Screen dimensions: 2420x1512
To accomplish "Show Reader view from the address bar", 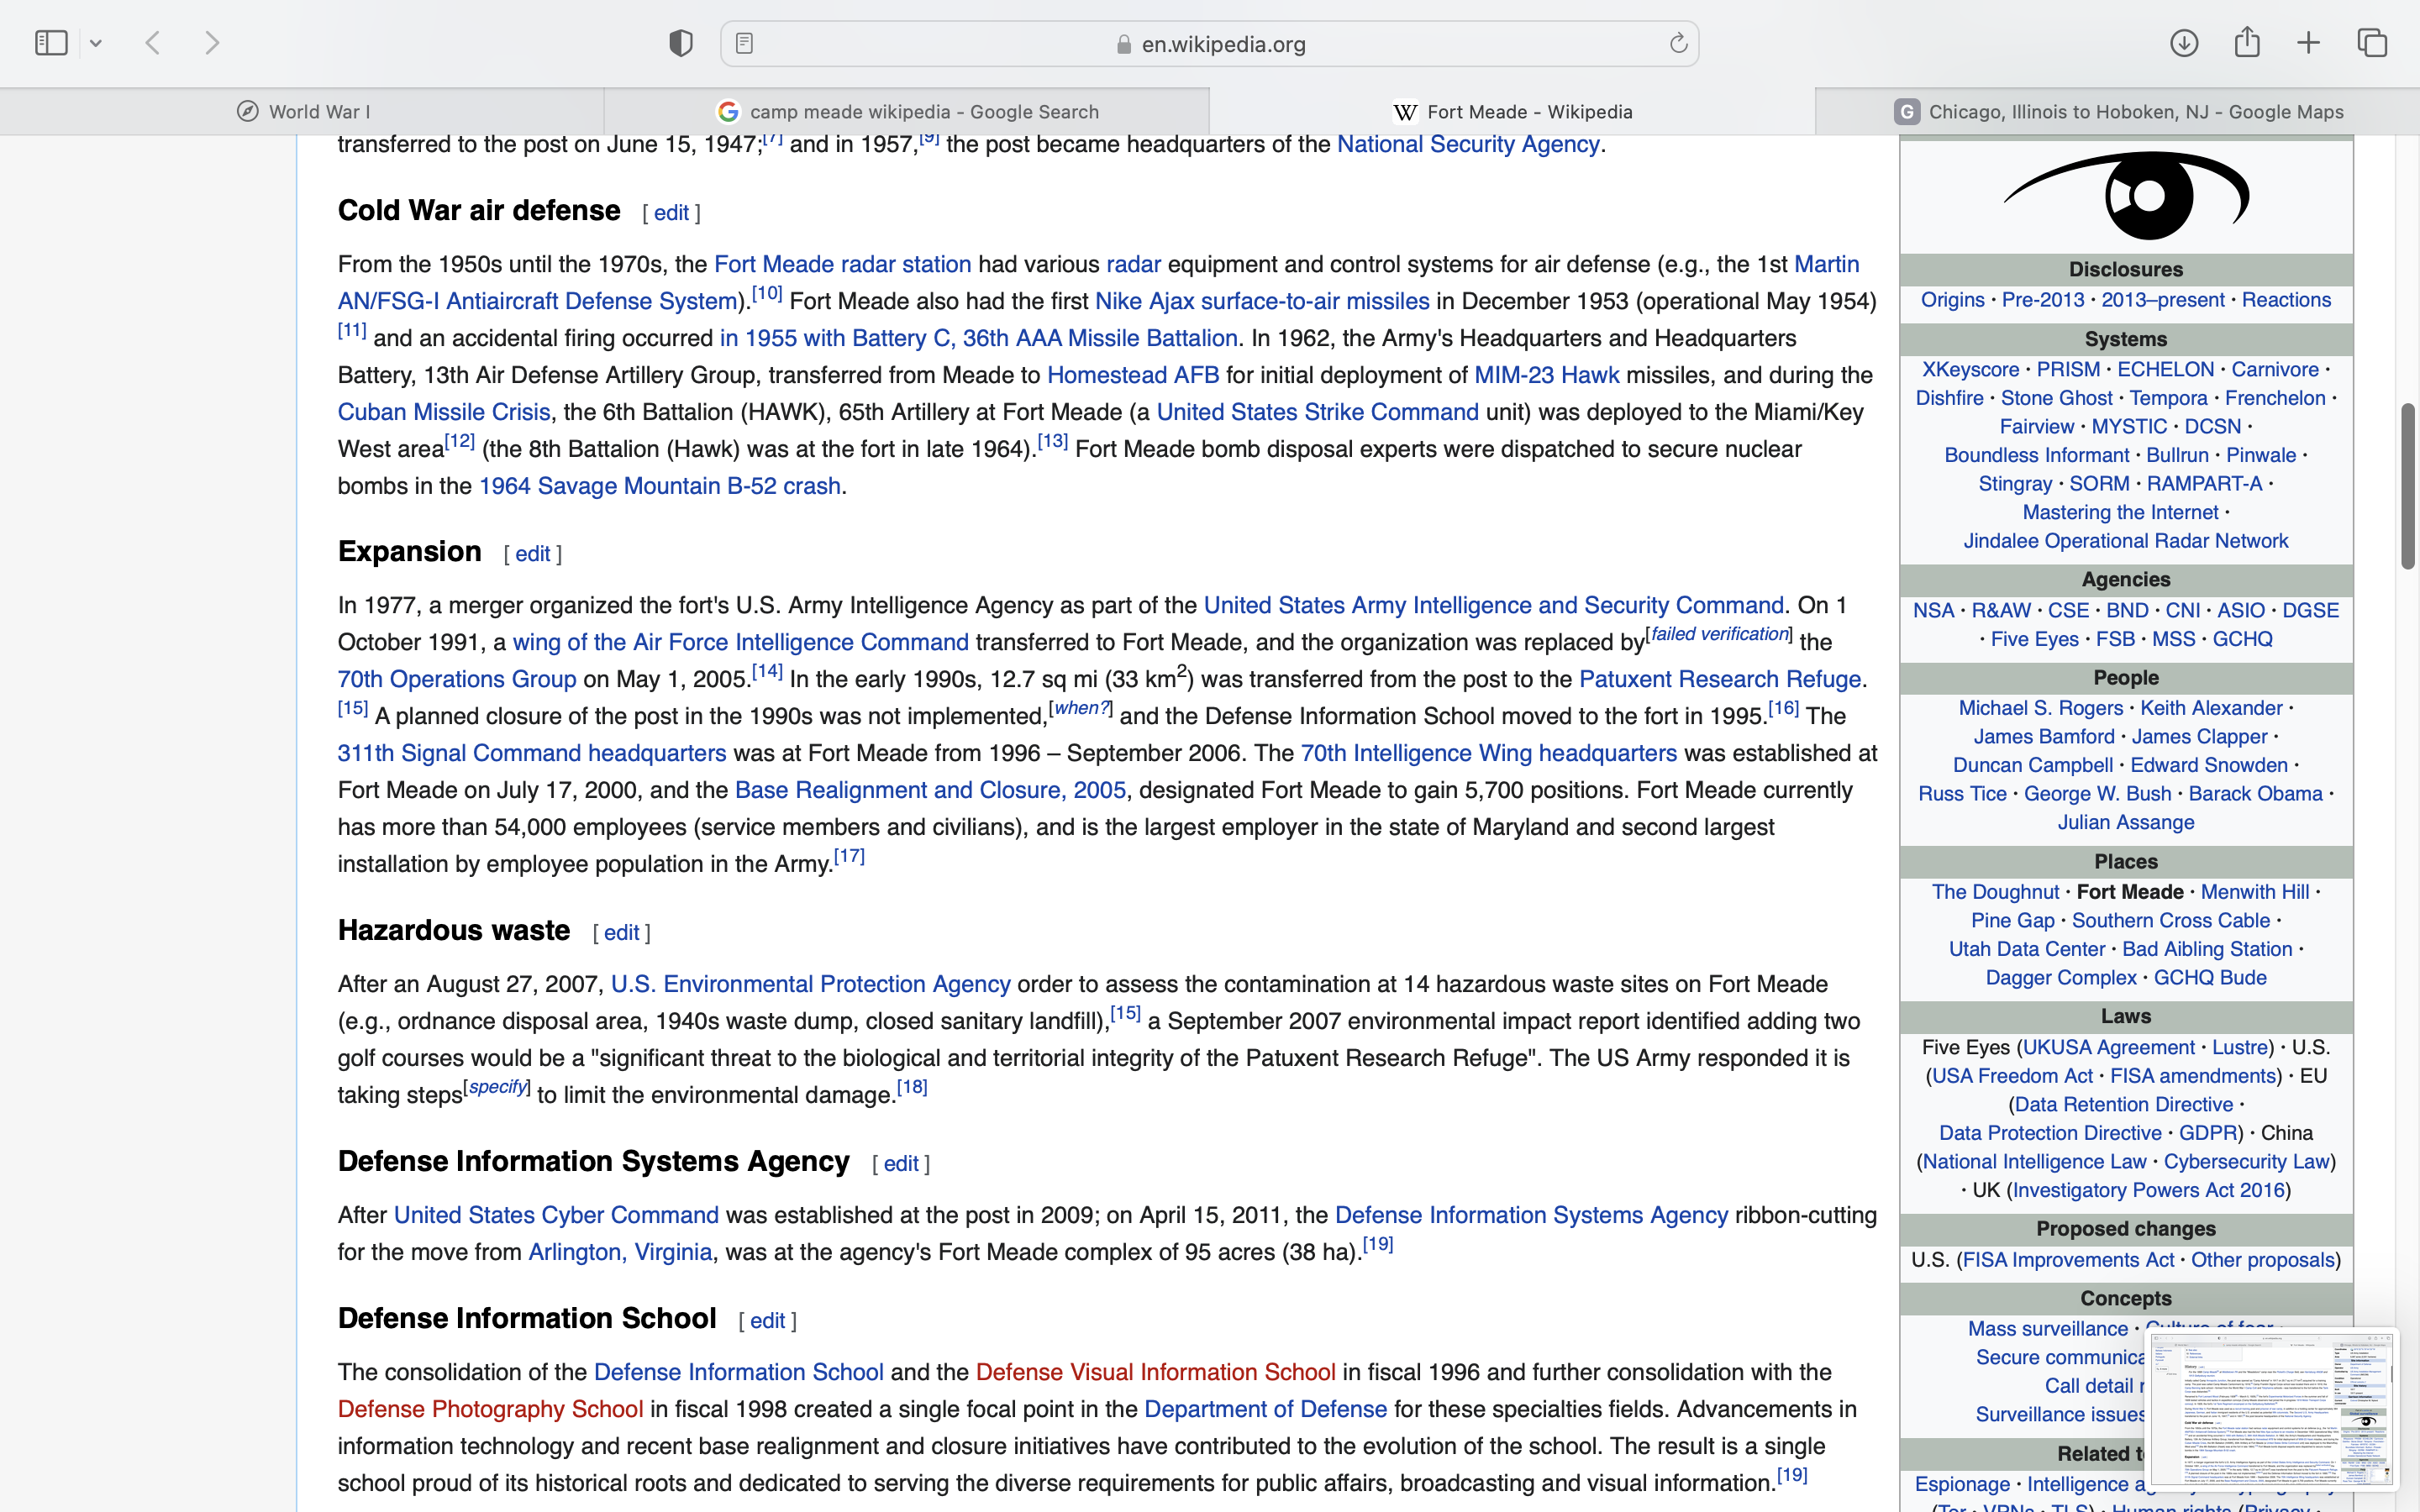I will tap(744, 43).
